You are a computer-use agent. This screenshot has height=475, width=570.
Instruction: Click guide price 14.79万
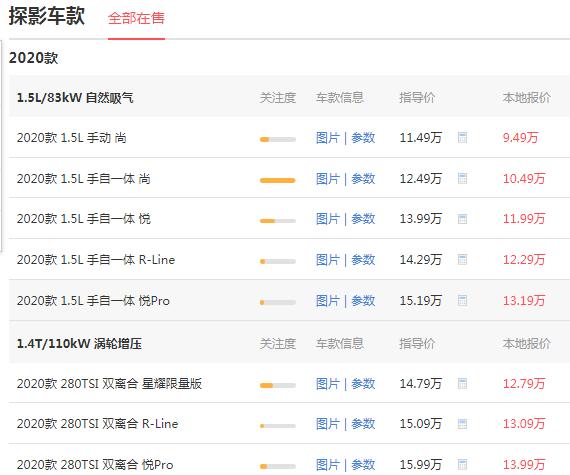(421, 383)
